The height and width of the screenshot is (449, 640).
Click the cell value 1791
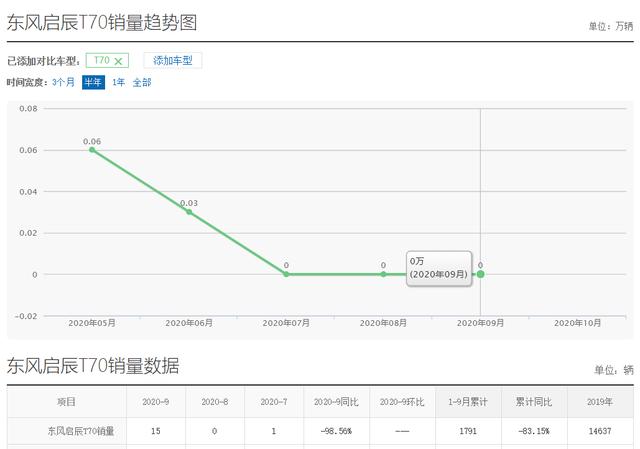click(x=468, y=431)
